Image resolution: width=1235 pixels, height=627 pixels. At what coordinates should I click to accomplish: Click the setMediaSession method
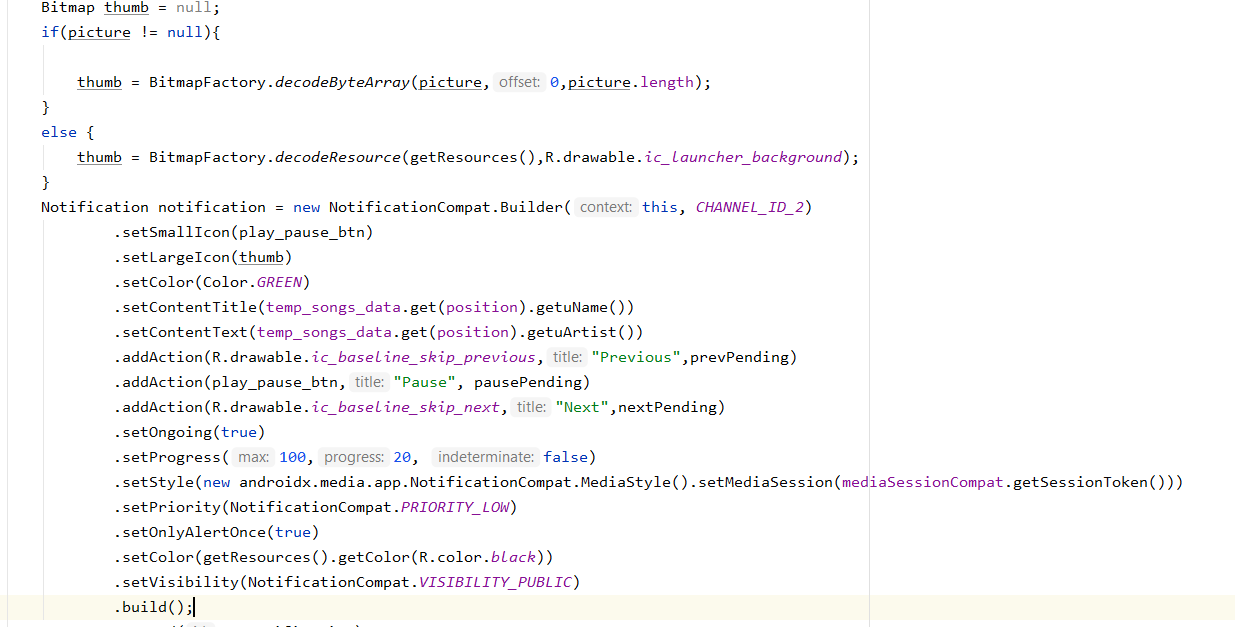coord(766,482)
